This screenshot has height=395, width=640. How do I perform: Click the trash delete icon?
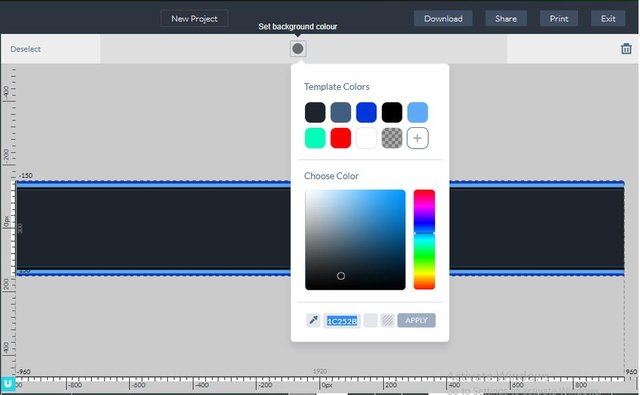(x=626, y=49)
